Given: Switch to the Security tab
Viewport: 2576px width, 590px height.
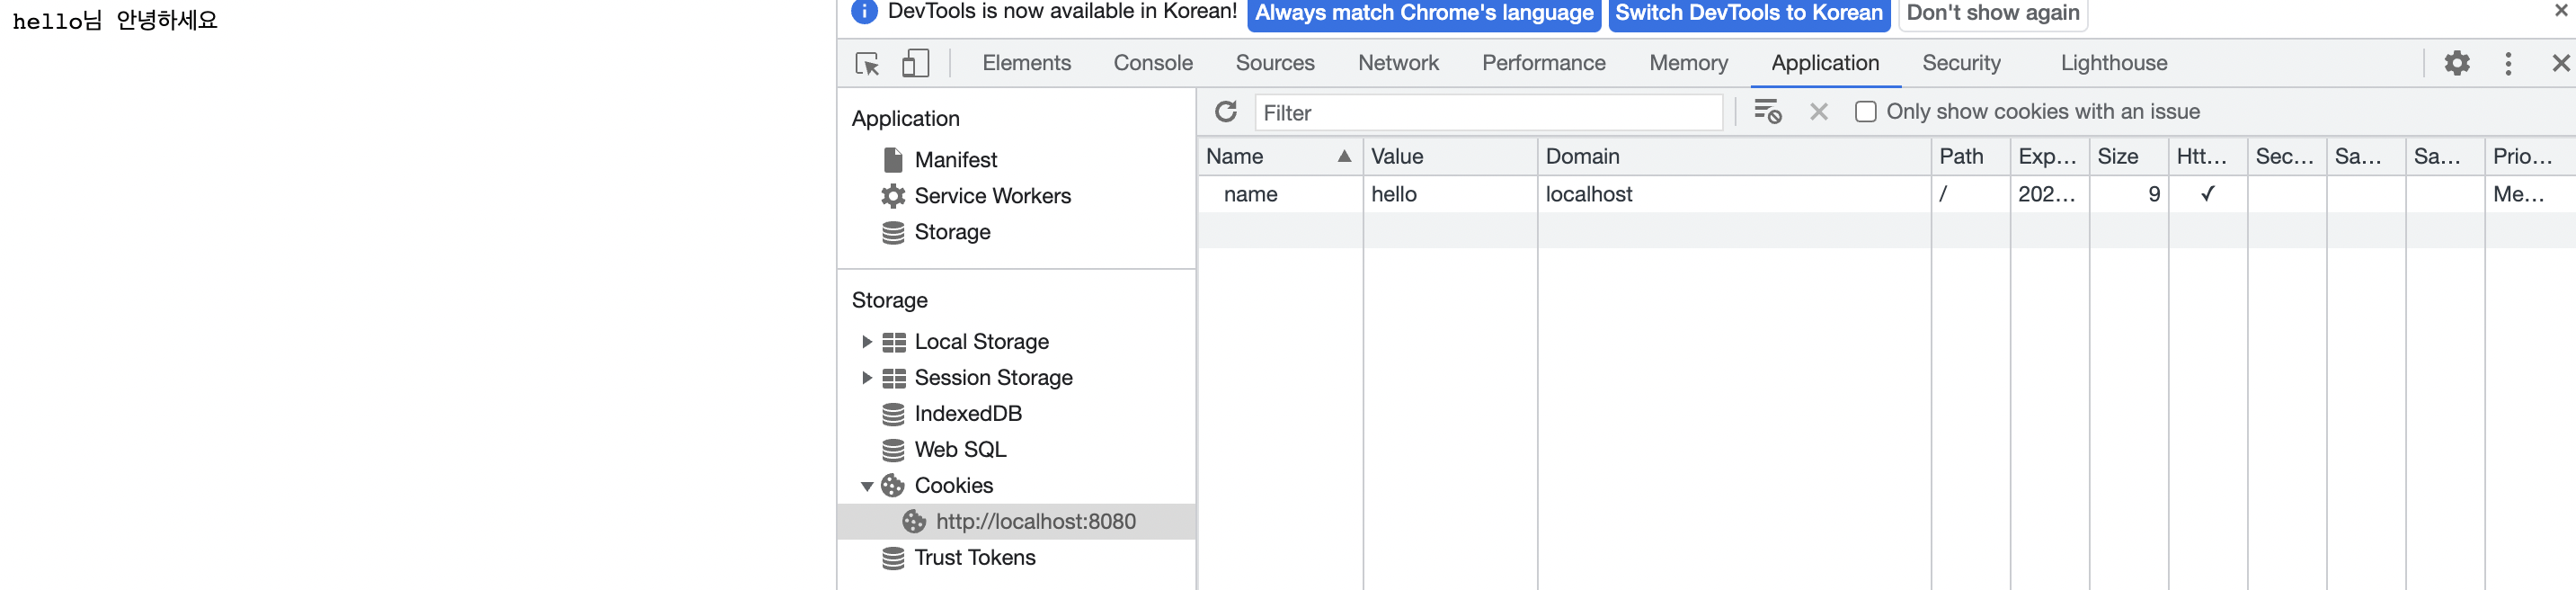Looking at the screenshot, I should tap(1961, 63).
